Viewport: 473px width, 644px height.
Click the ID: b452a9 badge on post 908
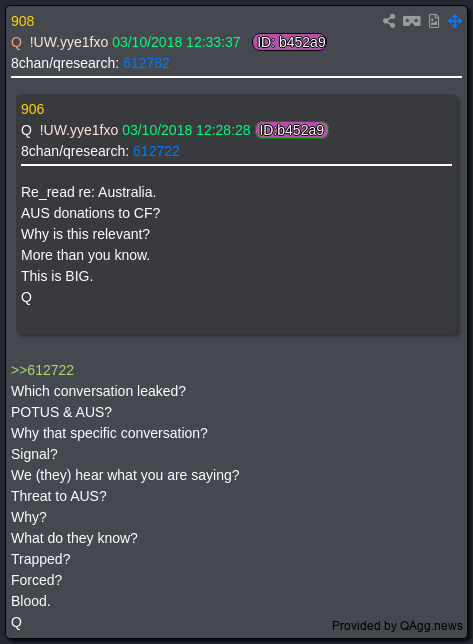pyautogui.click(x=289, y=42)
